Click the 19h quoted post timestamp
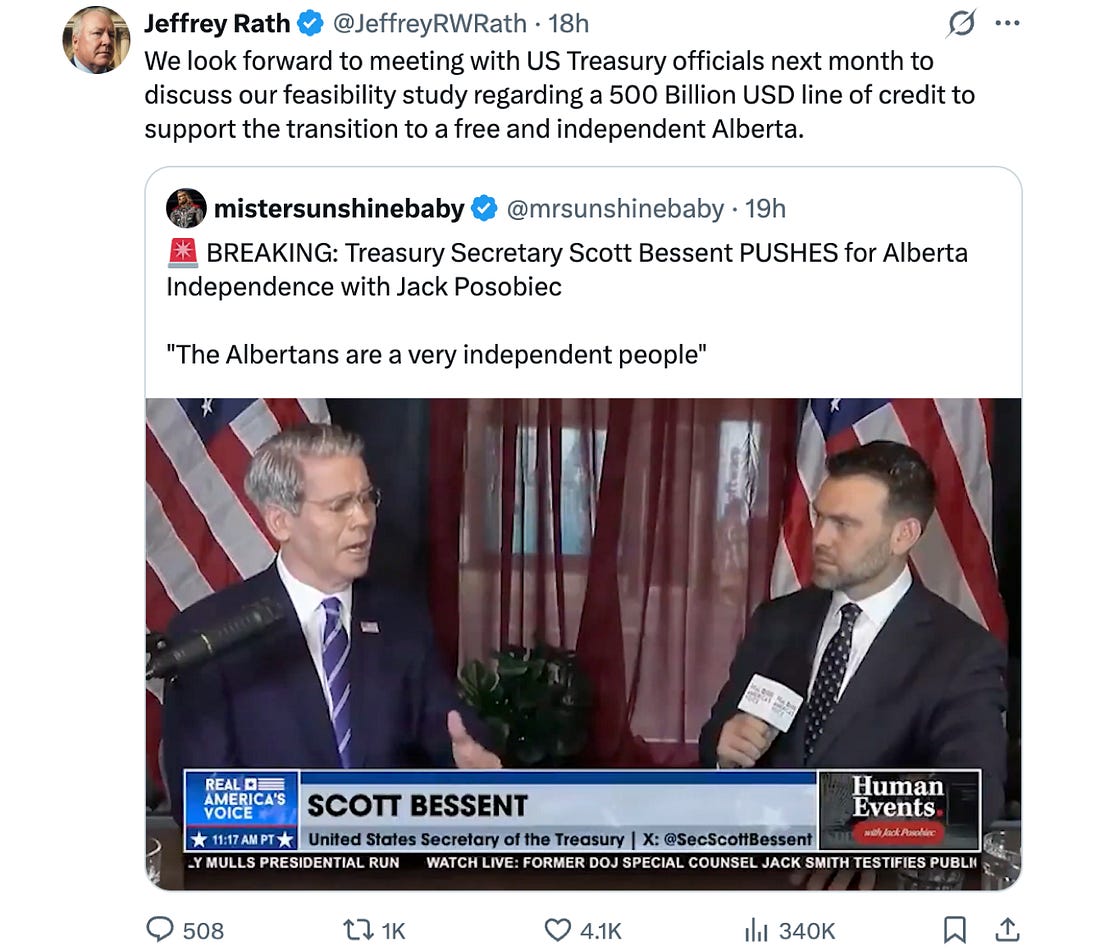Image resolution: width=1100 pixels, height=951 pixels. pyautogui.click(x=765, y=208)
